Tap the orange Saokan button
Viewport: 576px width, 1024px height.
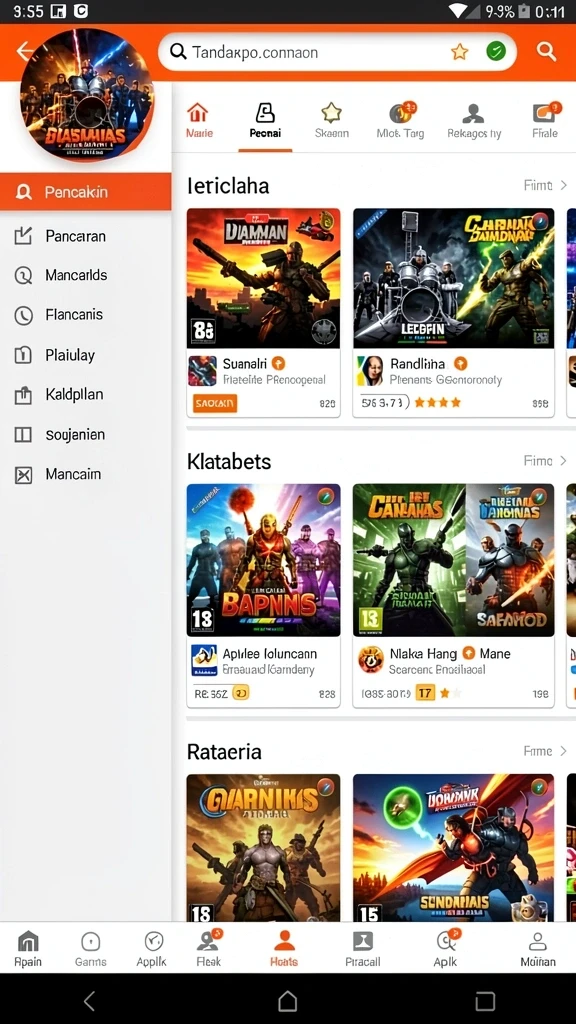pos(215,404)
